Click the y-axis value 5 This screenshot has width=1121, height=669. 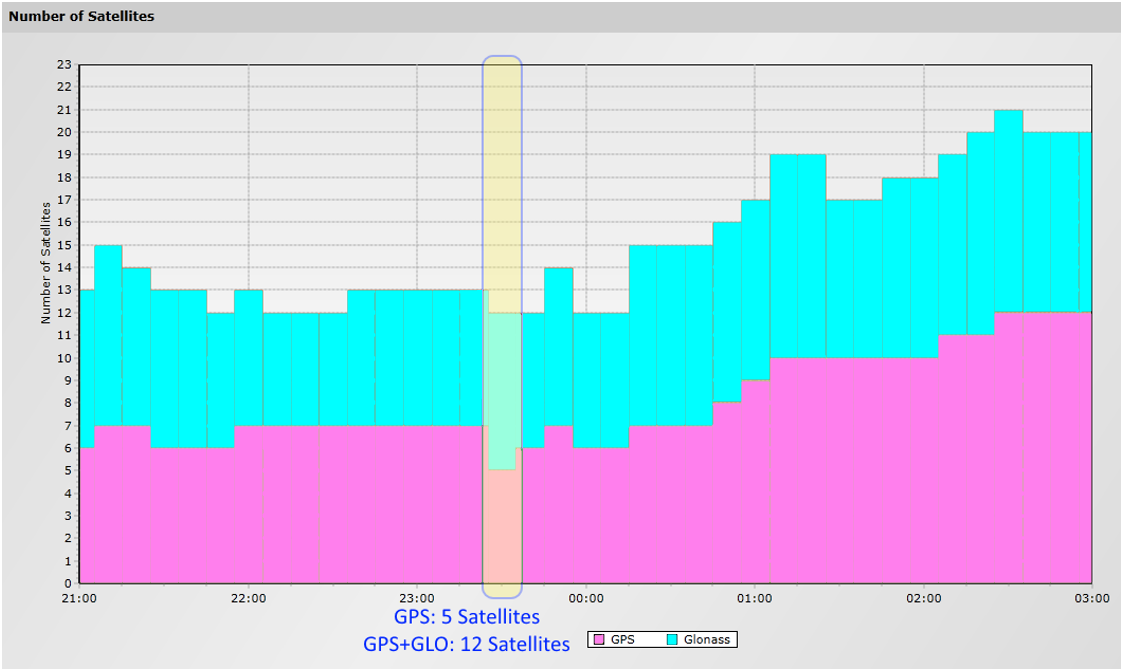(69, 471)
